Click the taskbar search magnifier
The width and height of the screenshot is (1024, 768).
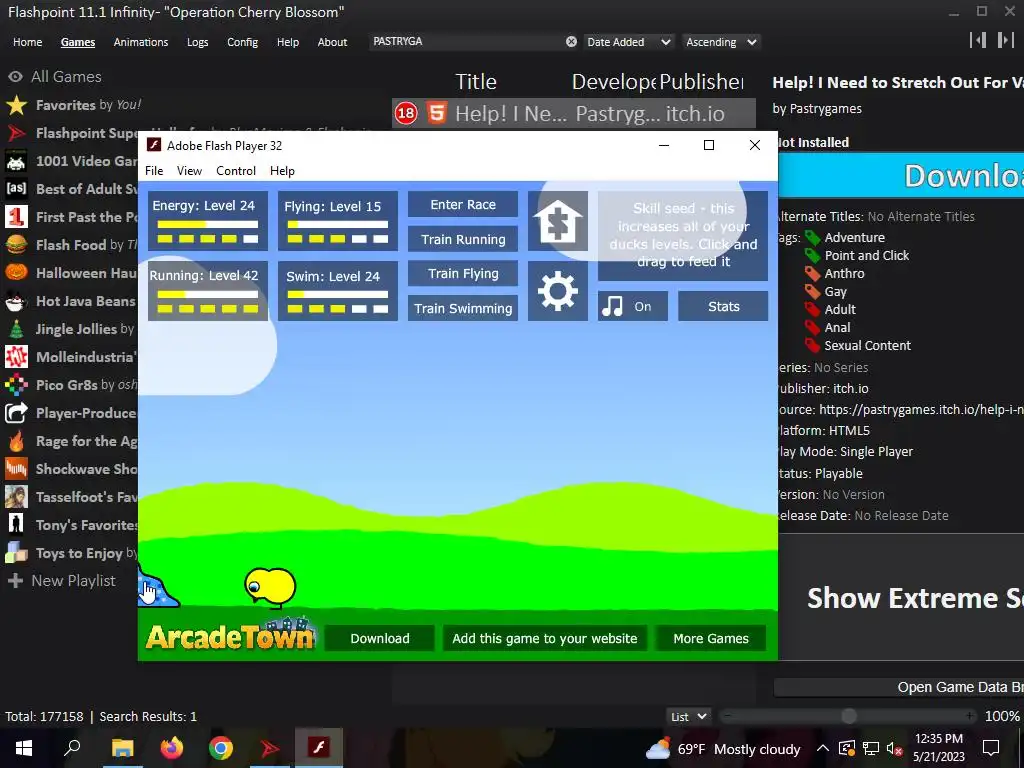point(72,748)
